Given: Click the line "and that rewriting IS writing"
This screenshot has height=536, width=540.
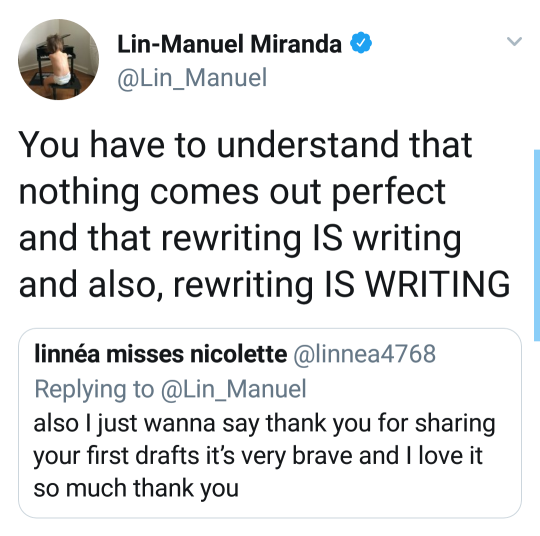Looking at the screenshot, I should 240,239.
